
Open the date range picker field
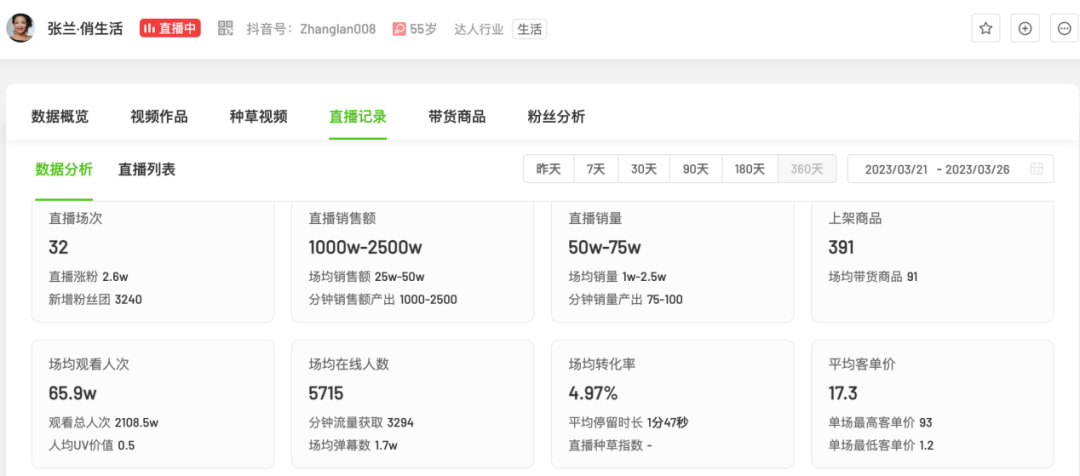click(938, 169)
